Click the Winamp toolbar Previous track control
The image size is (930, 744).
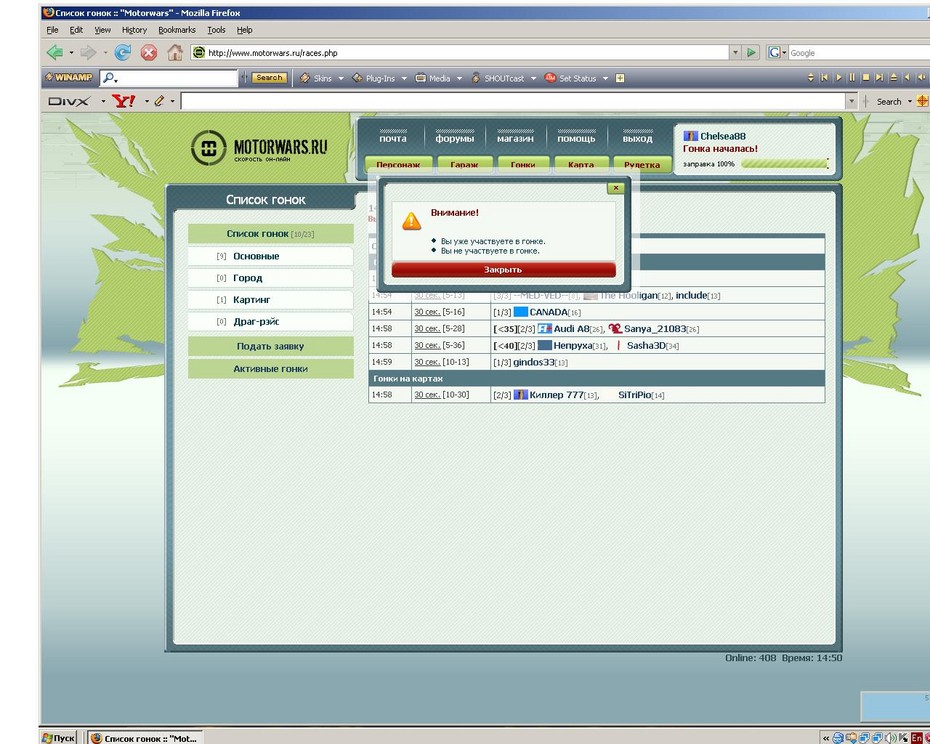[824, 77]
